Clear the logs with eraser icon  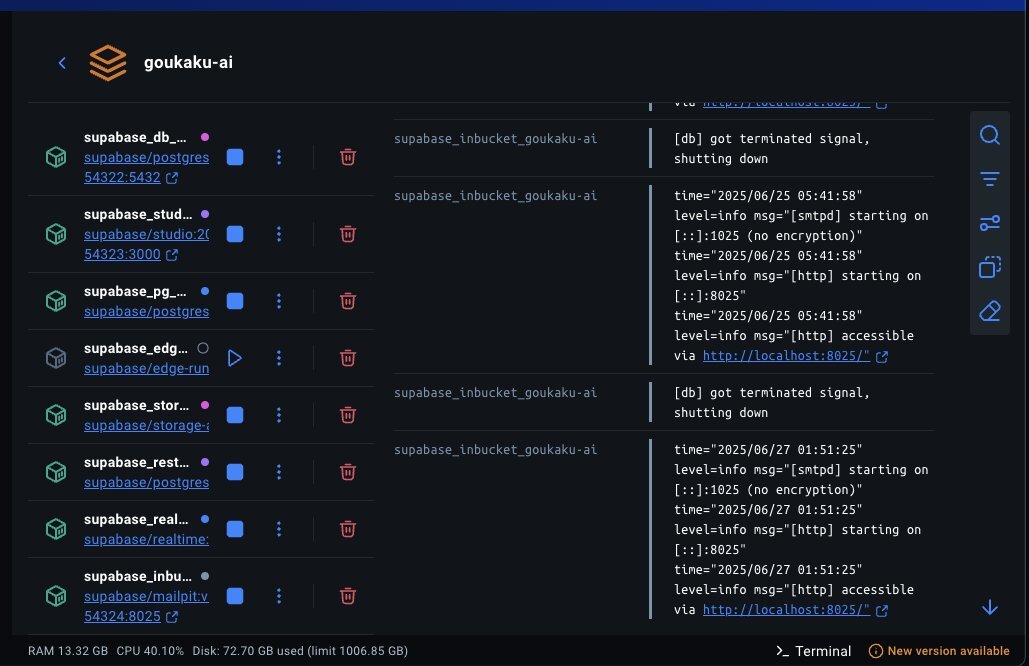point(990,311)
